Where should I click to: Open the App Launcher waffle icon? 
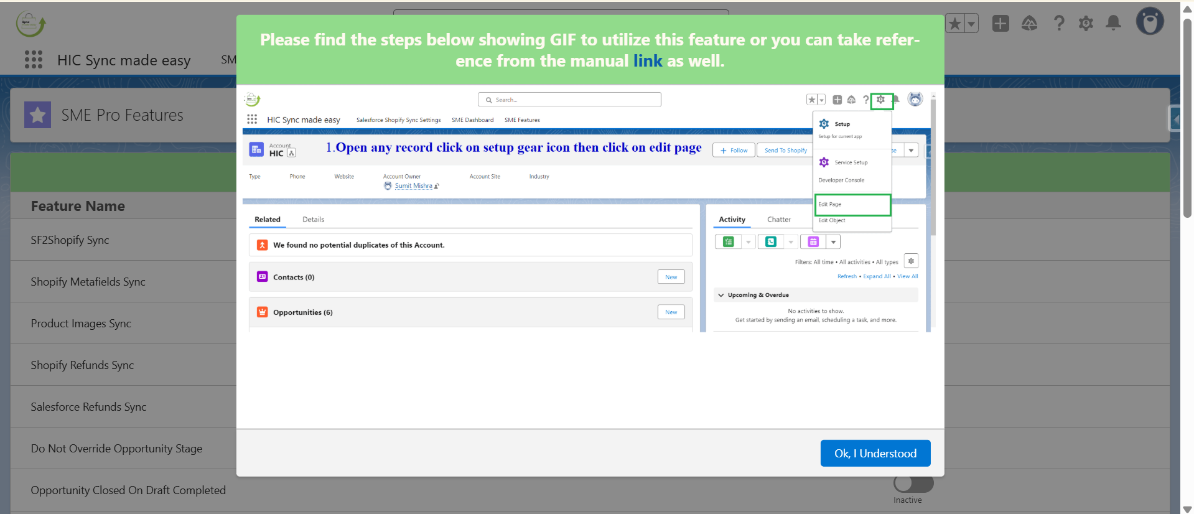click(x=32, y=60)
